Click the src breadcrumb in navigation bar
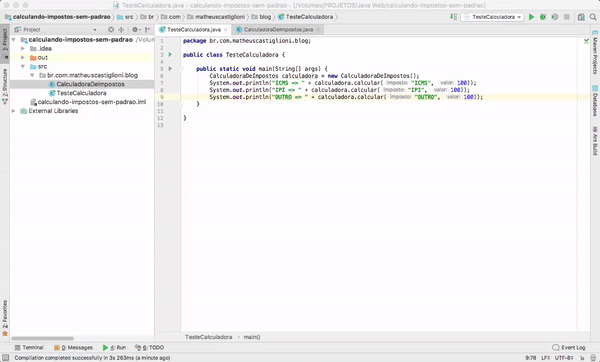The height and width of the screenshot is (362, 600). [125, 17]
